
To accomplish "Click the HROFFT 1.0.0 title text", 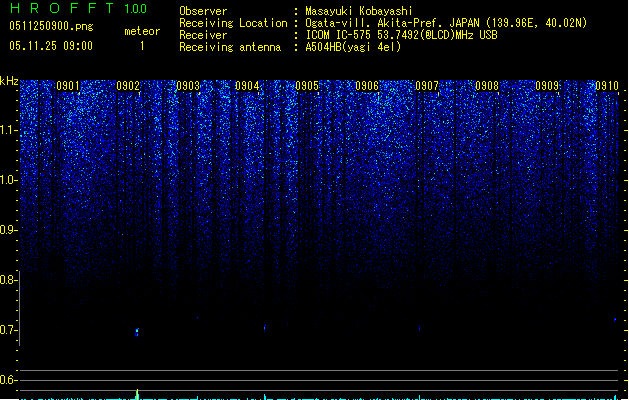I will (79, 8).
